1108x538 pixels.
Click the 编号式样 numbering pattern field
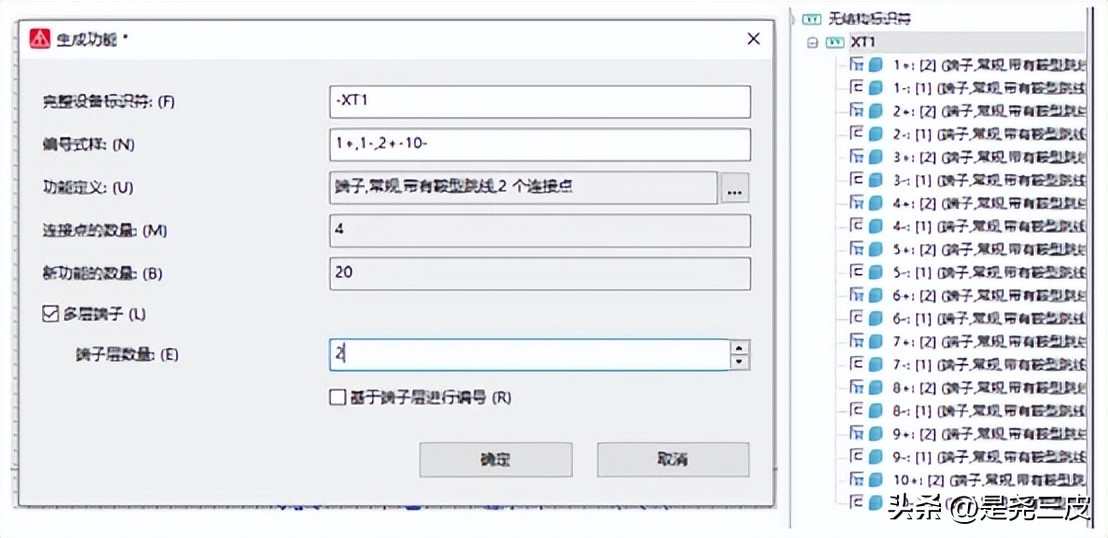539,144
